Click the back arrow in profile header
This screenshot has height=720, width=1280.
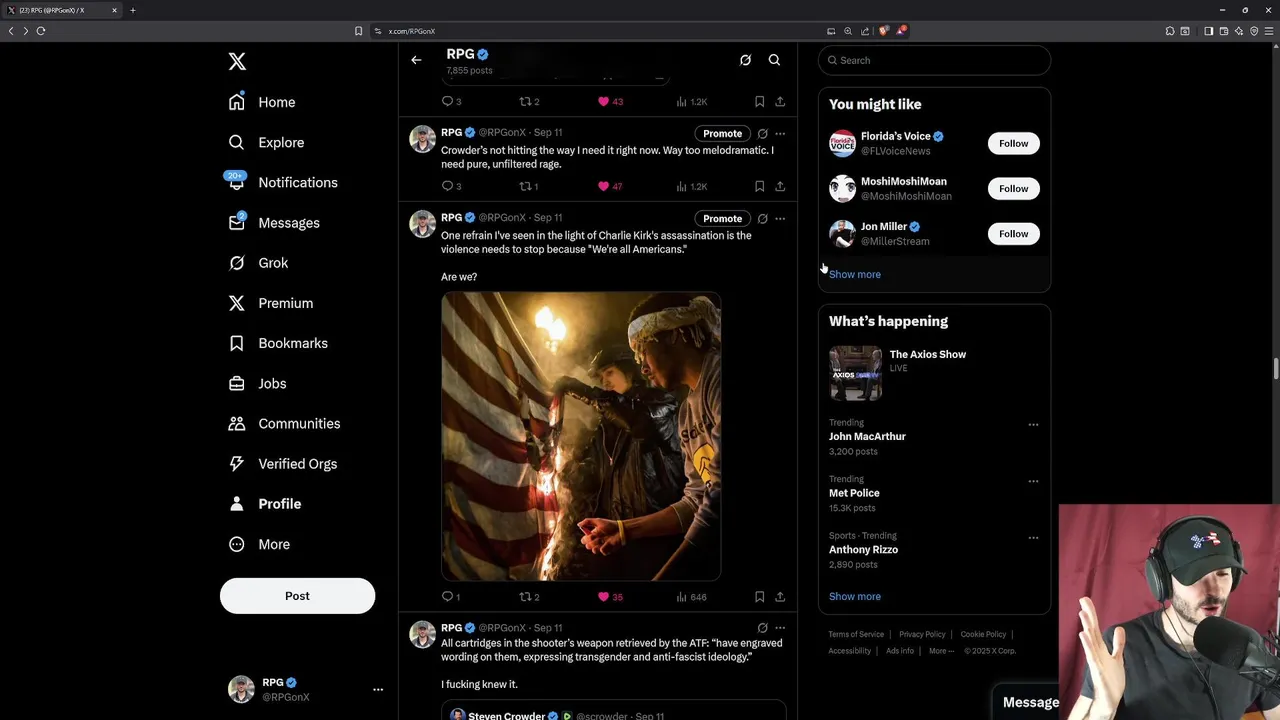(x=416, y=60)
